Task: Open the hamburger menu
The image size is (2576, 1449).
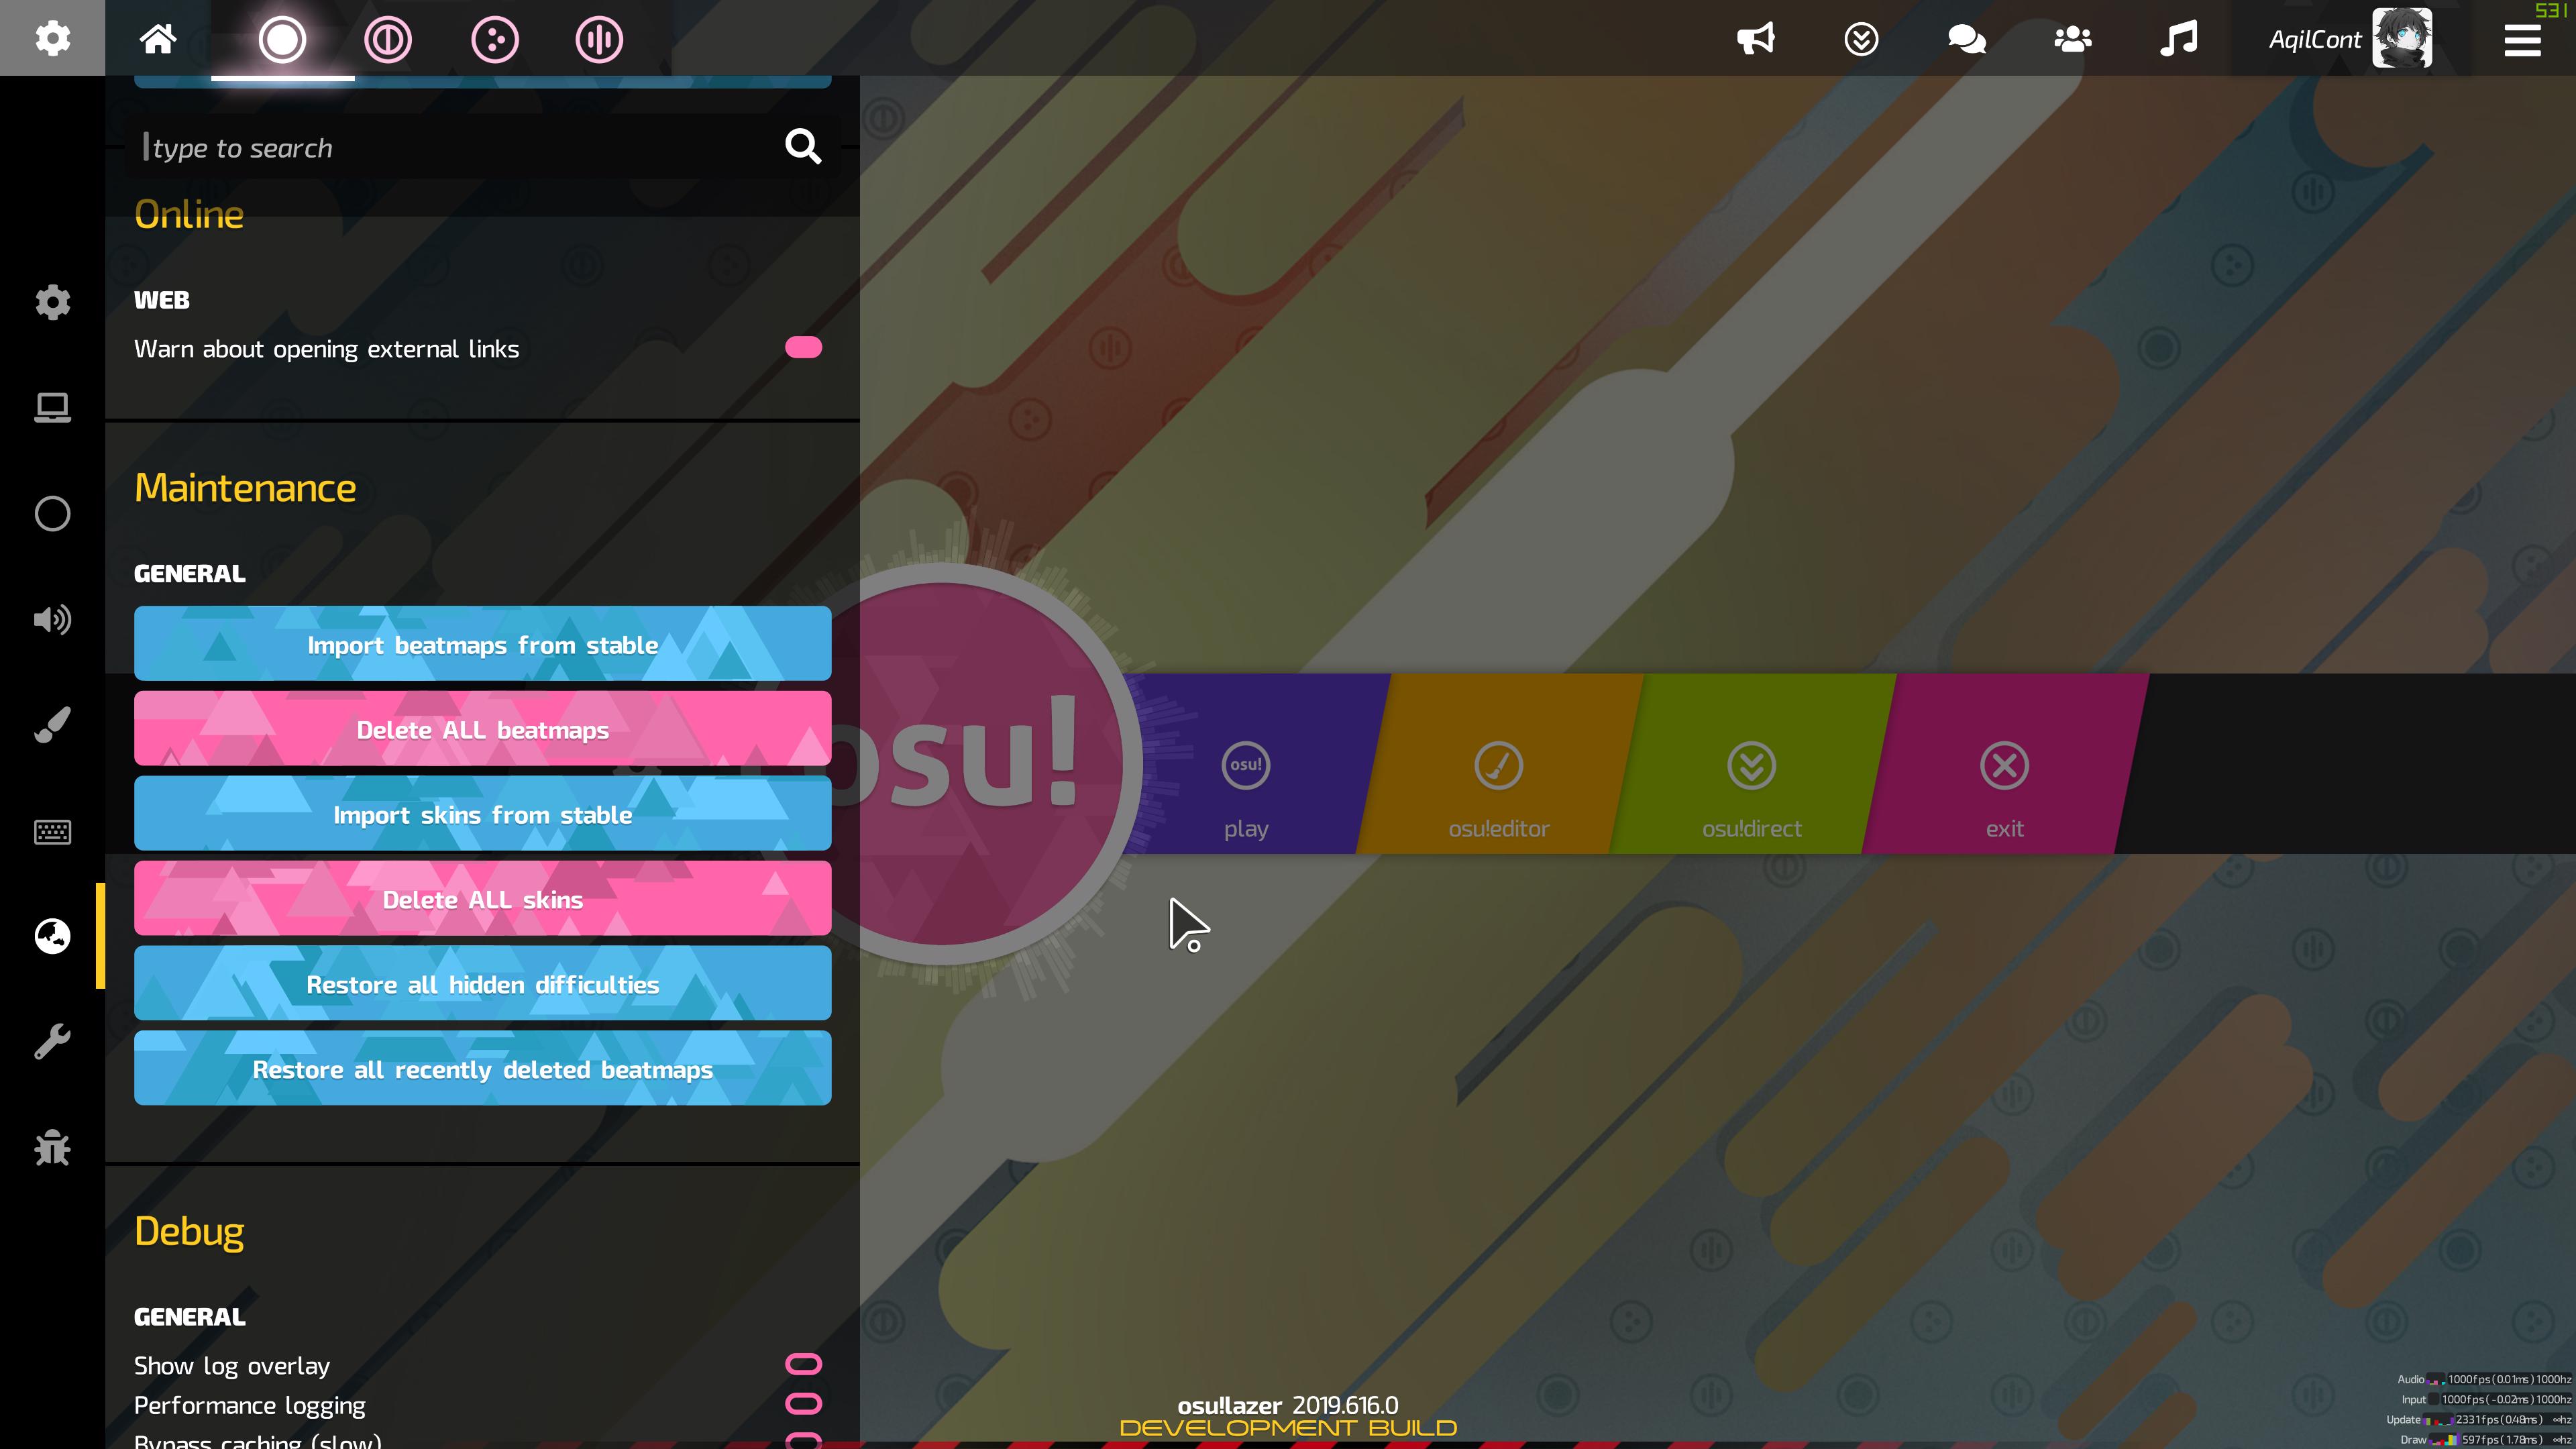Action: (x=2521, y=40)
